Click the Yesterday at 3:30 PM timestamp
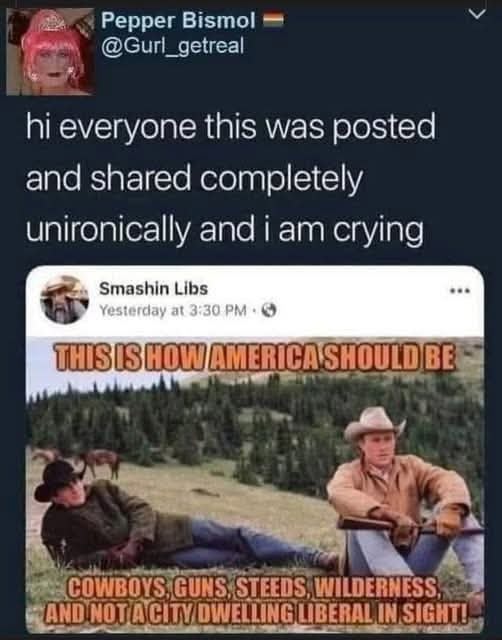The image size is (502, 640). [173, 311]
